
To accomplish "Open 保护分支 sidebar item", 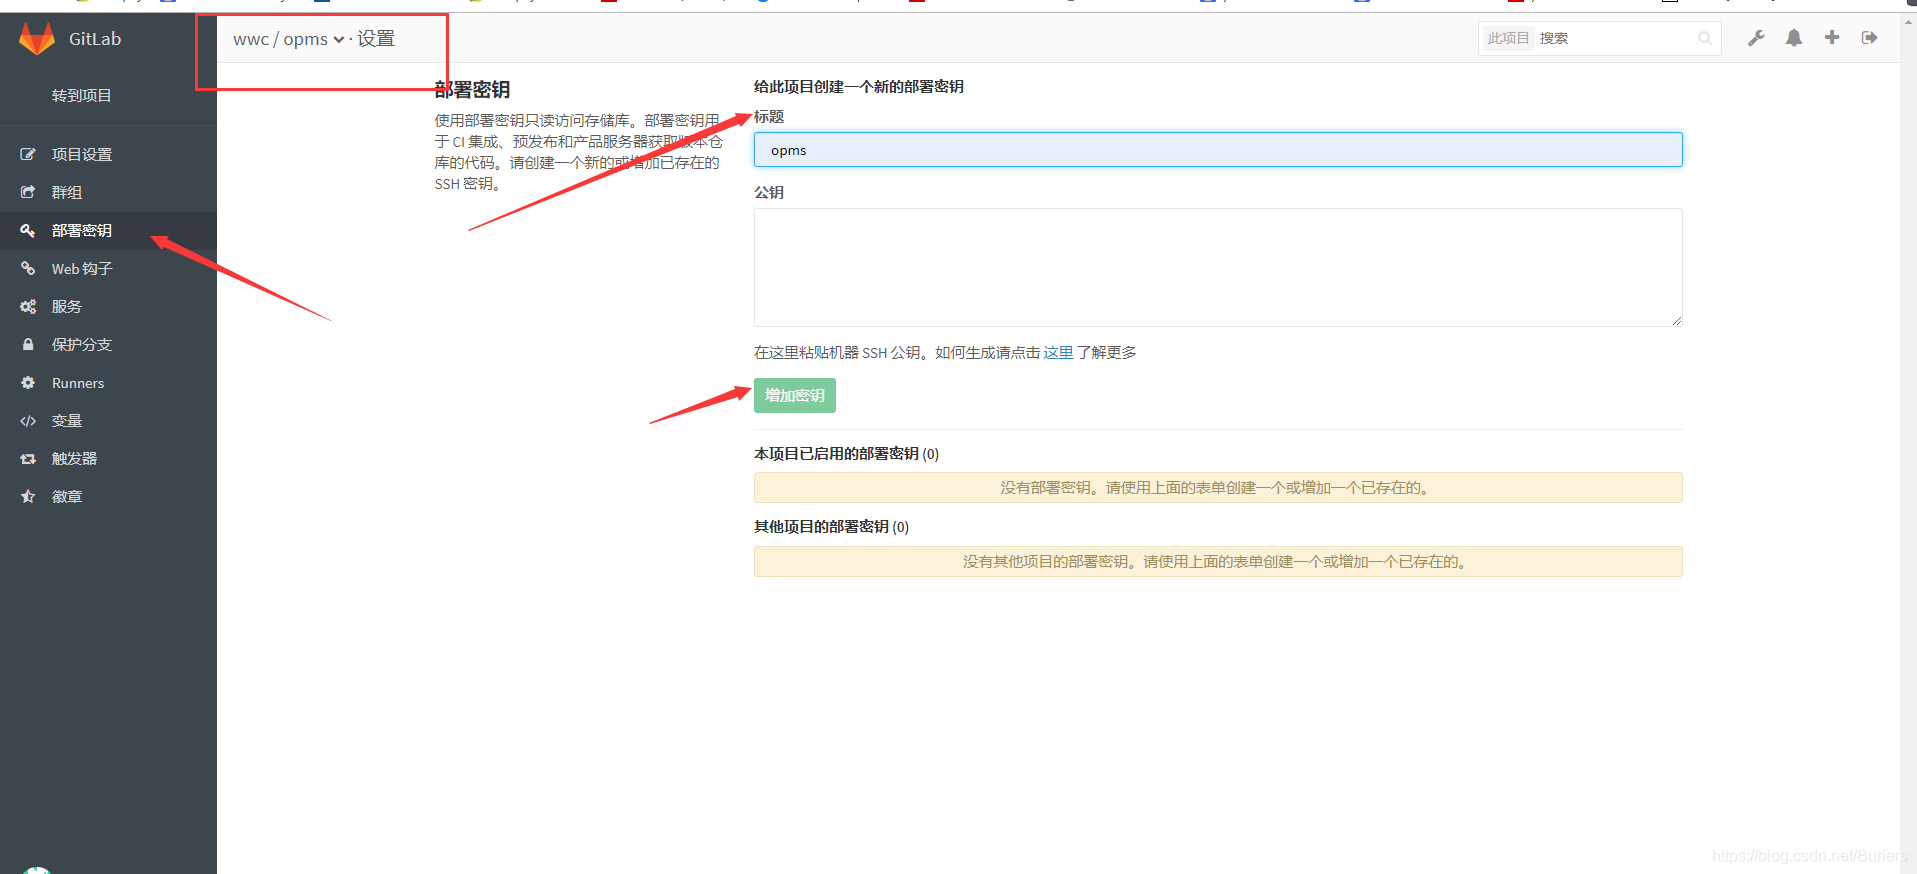I will point(108,344).
